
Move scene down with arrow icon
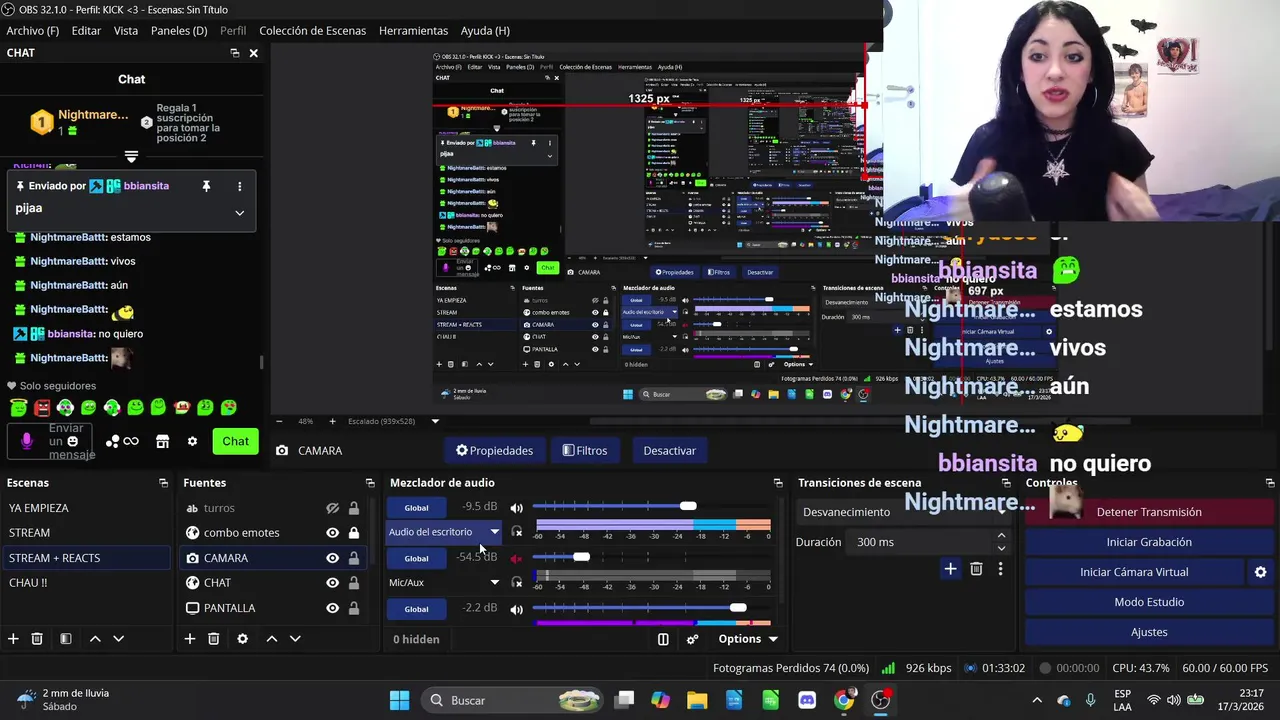coord(118,639)
